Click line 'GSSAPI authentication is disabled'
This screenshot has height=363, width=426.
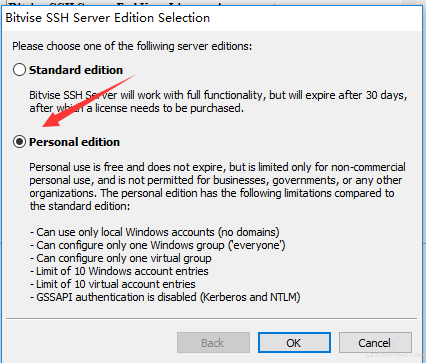click(165, 297)
